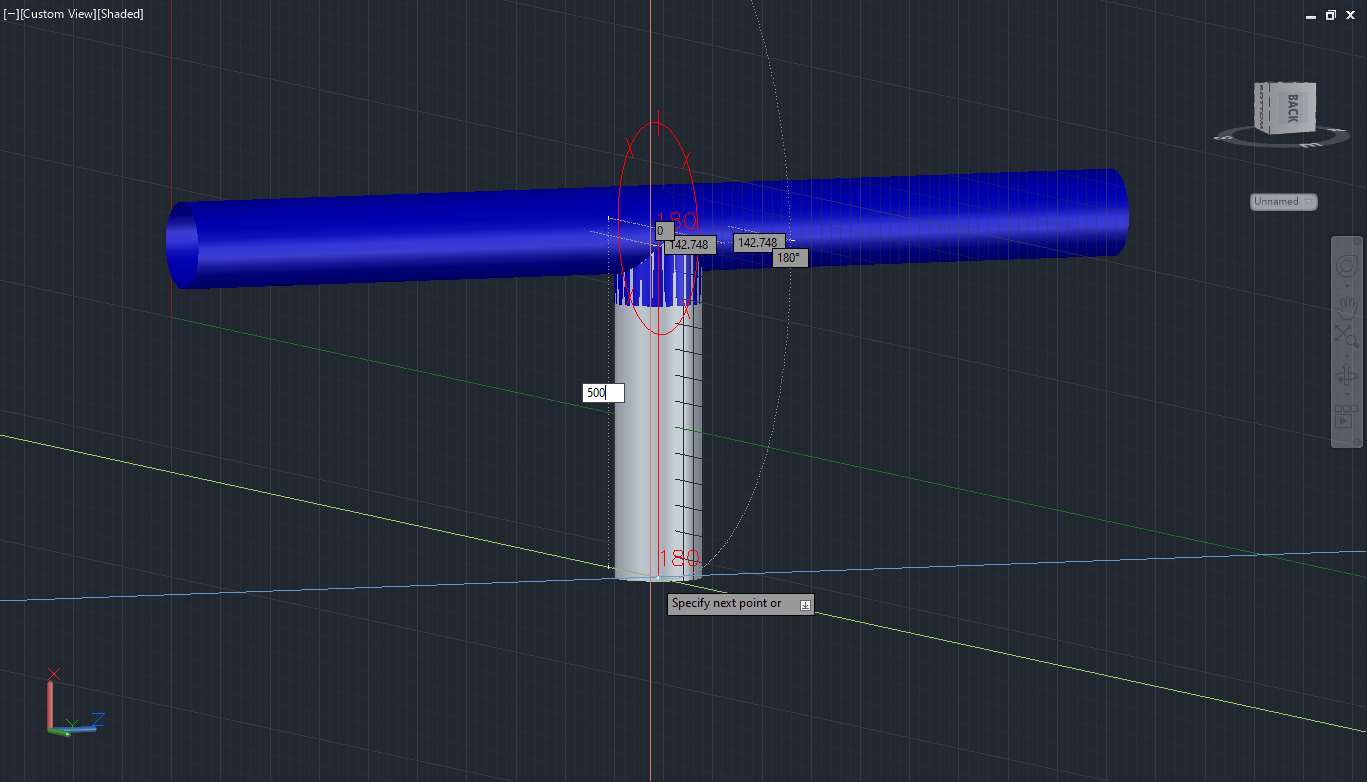1367x782 pixels.
Task: Click the left 142.748 distance field
Action: [x=690, y=245]
